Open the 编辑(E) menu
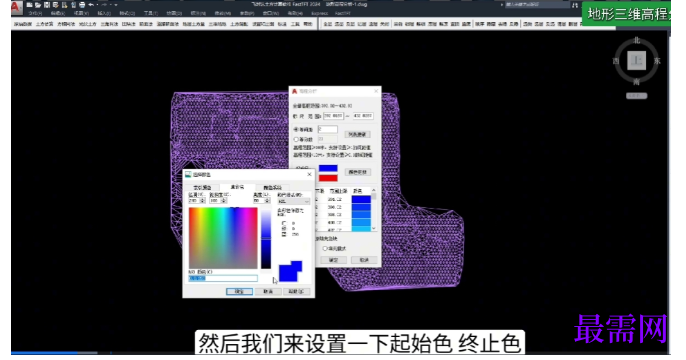The width and height of the screenshot is (686, 360). (58, 13)
